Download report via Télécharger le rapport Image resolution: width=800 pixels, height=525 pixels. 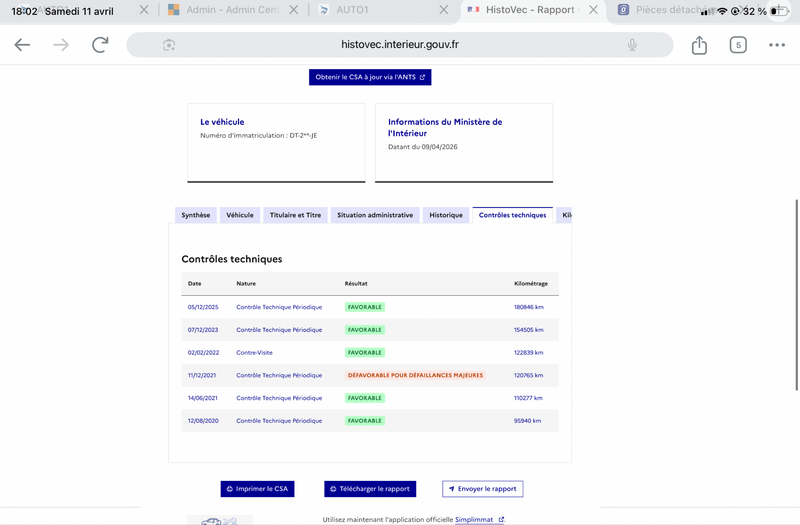370,489
